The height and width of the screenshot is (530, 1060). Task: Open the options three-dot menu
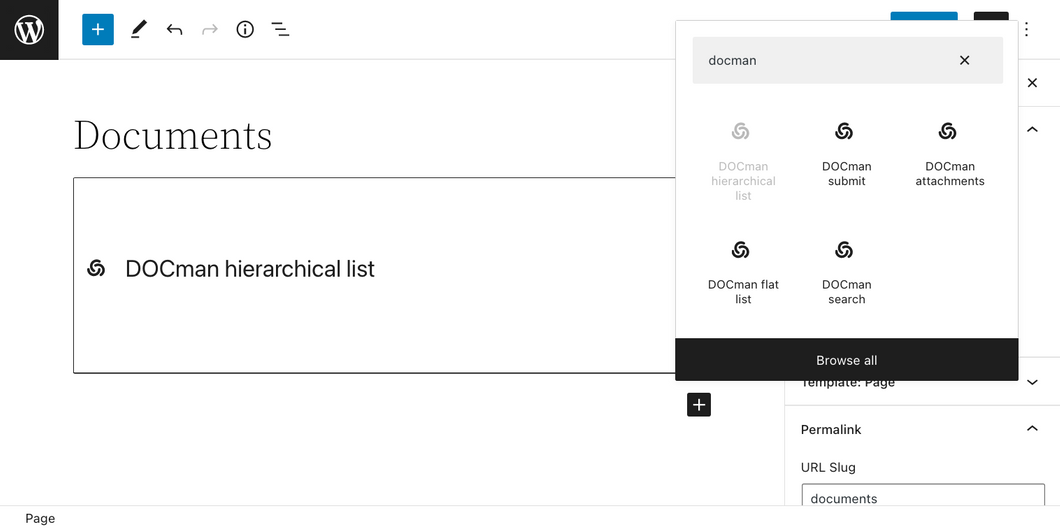click(x=1026, y=30)
